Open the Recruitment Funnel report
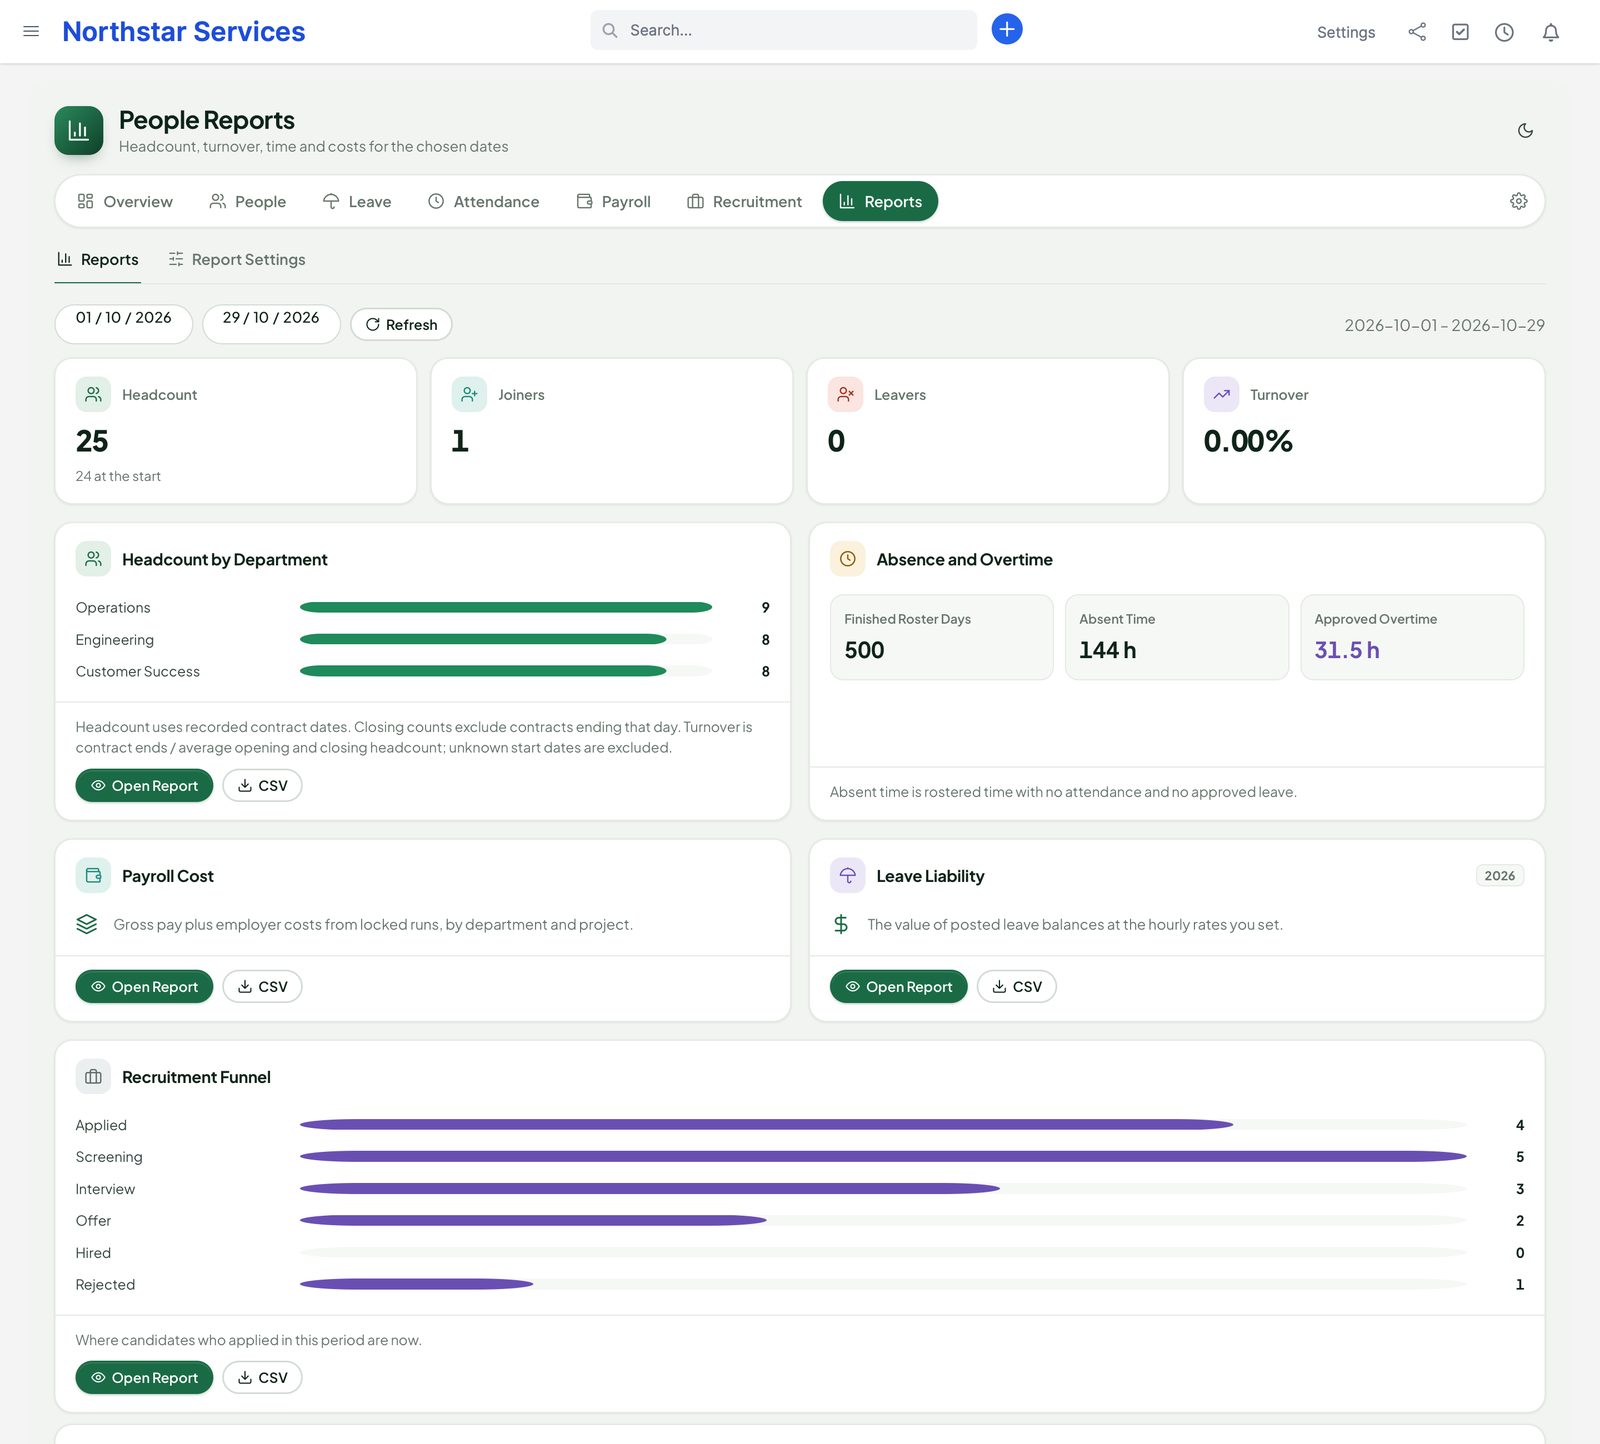This screenshot has width=1600, height=1444. click(x=144, y=1378)
